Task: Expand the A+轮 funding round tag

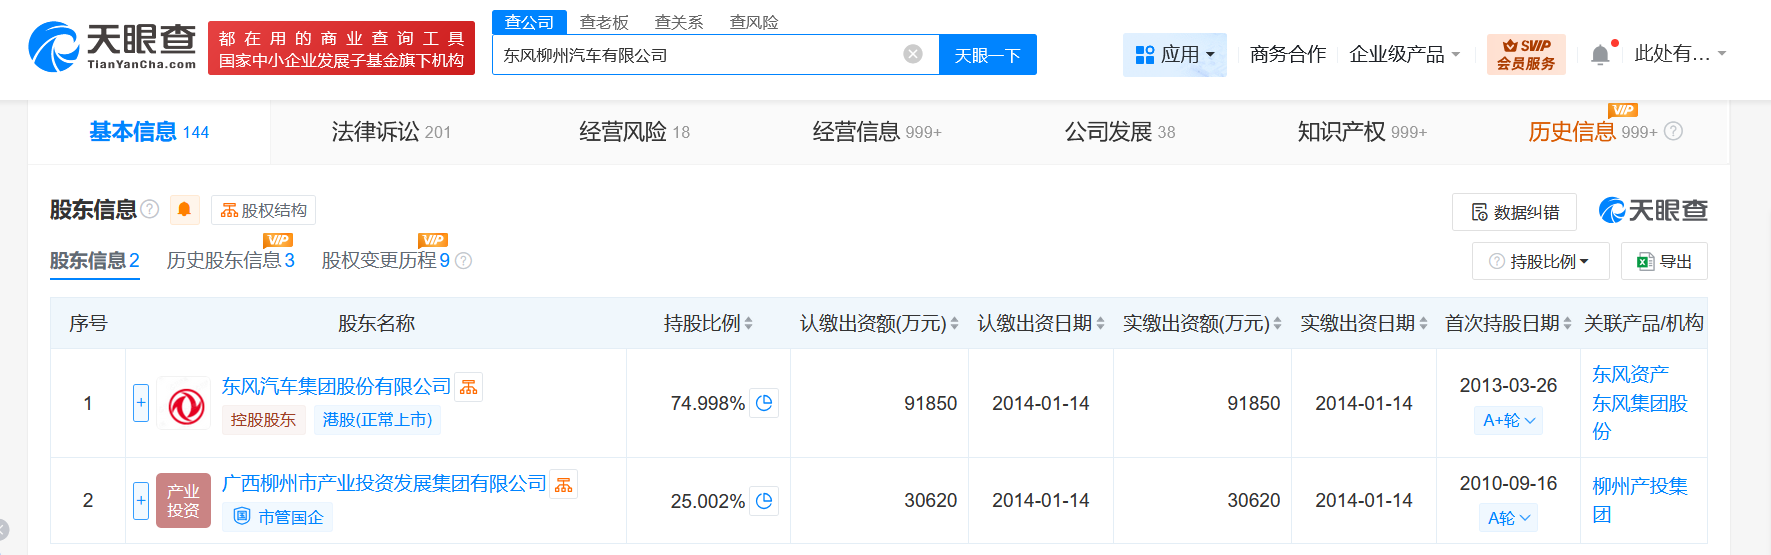Action: point(1508,420)
